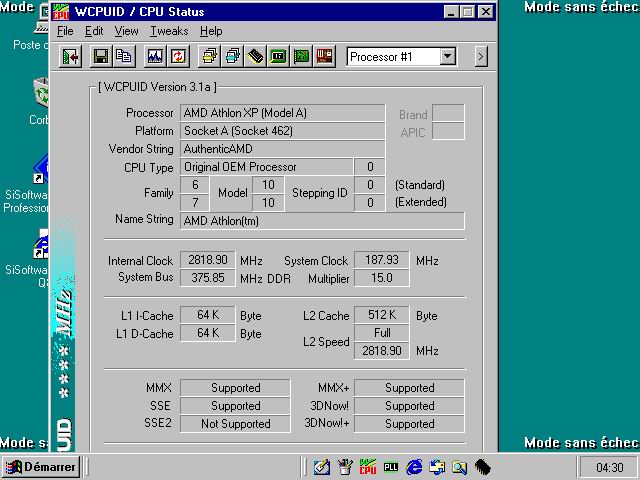640x480 pixels.
Task: Click the empty Brand field
Action: pos(448,113)
